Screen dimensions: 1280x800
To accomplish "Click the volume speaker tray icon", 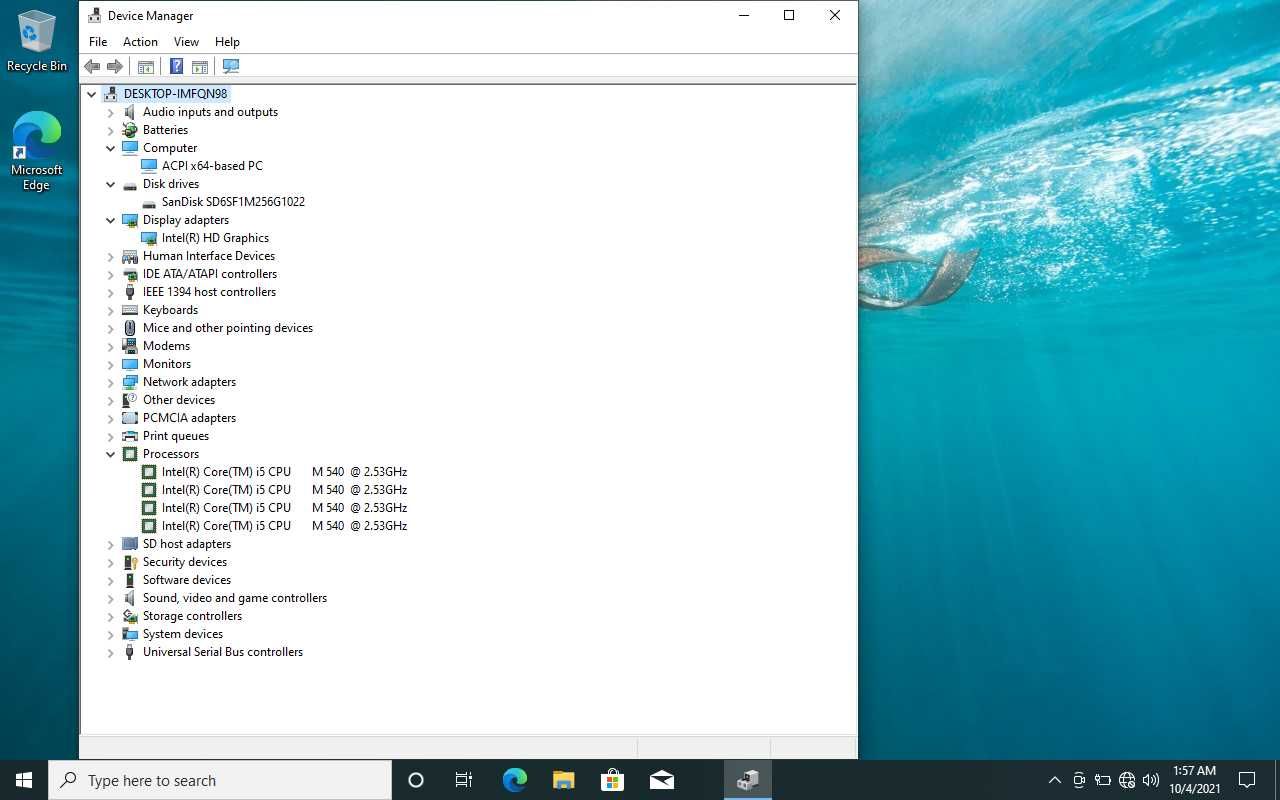I will (x=1151, y=780).
